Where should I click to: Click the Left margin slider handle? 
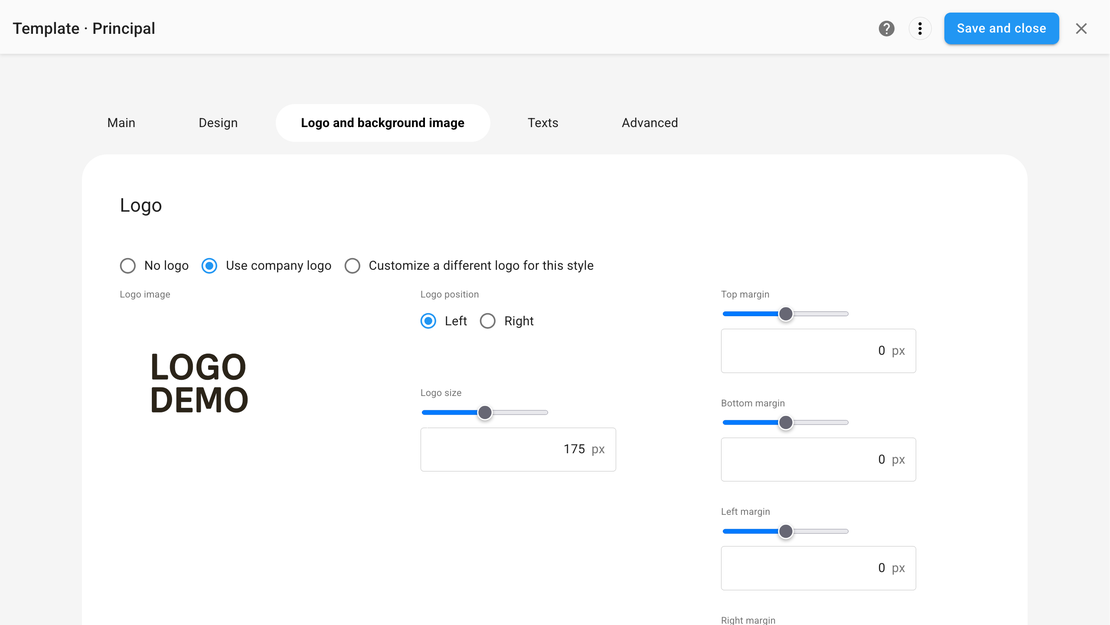pyautogui.click(x=786, y=532)
